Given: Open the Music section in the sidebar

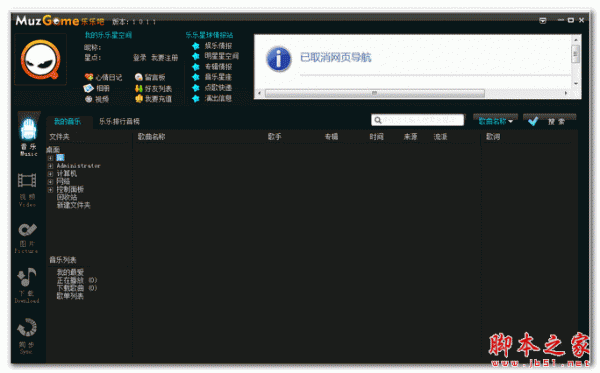Looking at the screenshot, I should (x=28, y=135).
